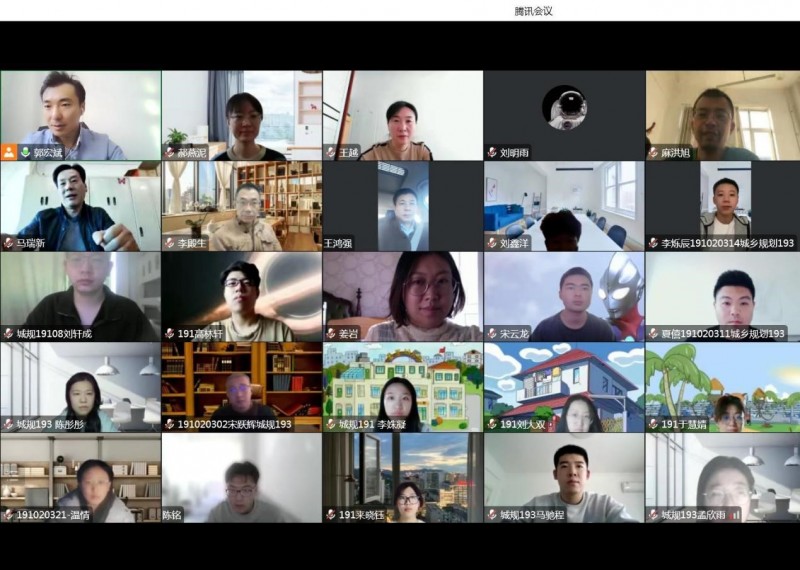The width and height of the screenshot is (800, 570).
Task: Click the muted mic icon next to 马瑞新
Action: coord(9,243)
